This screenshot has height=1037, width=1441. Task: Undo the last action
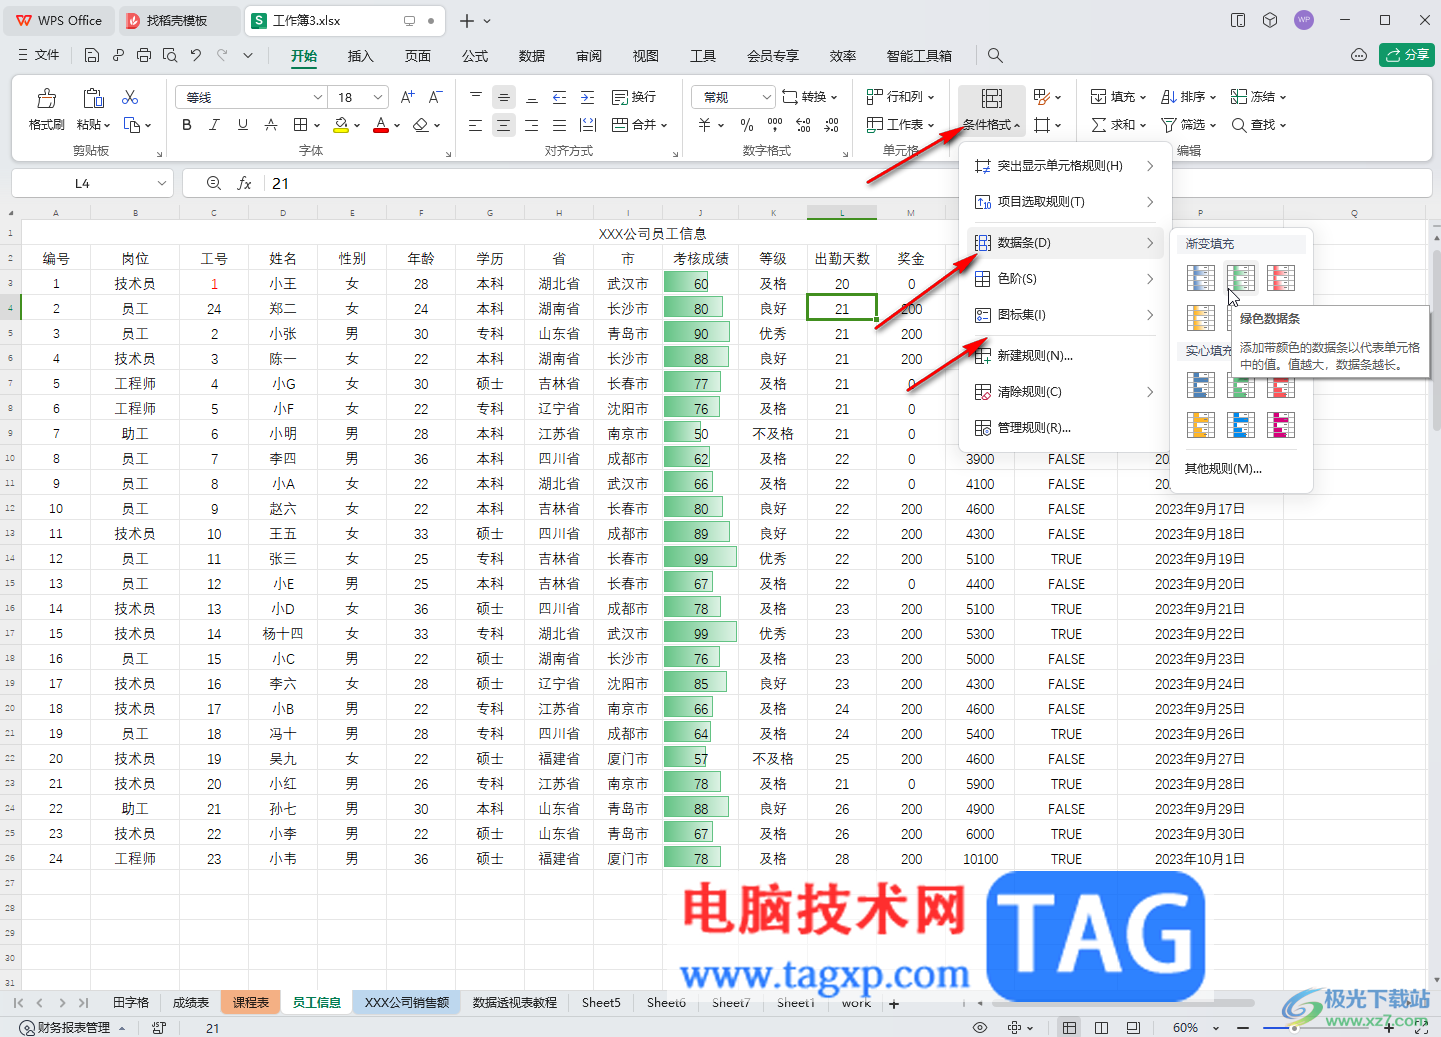click(196, 55)
